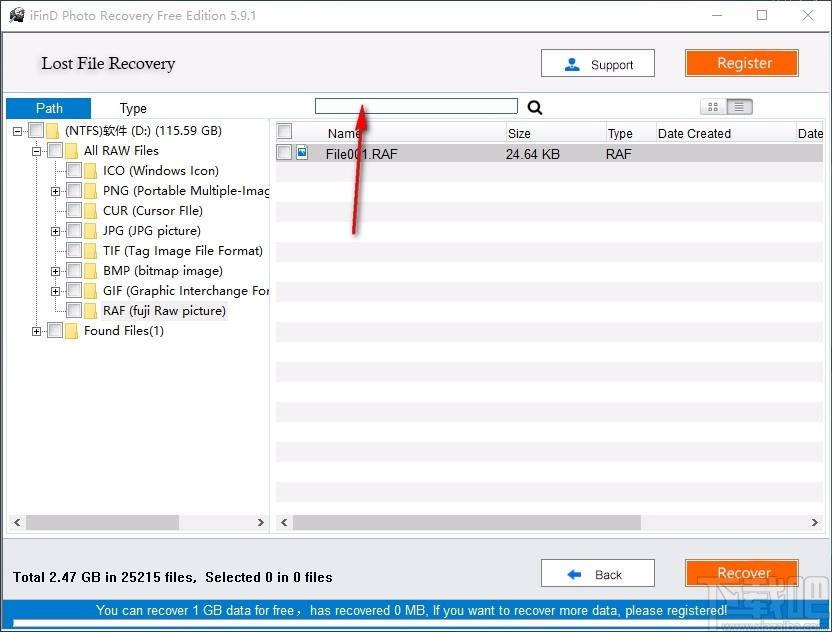The height and width of the screenshot is (632, 832).
Task: Click the GIF folder icon
Action: coord(91,291)
